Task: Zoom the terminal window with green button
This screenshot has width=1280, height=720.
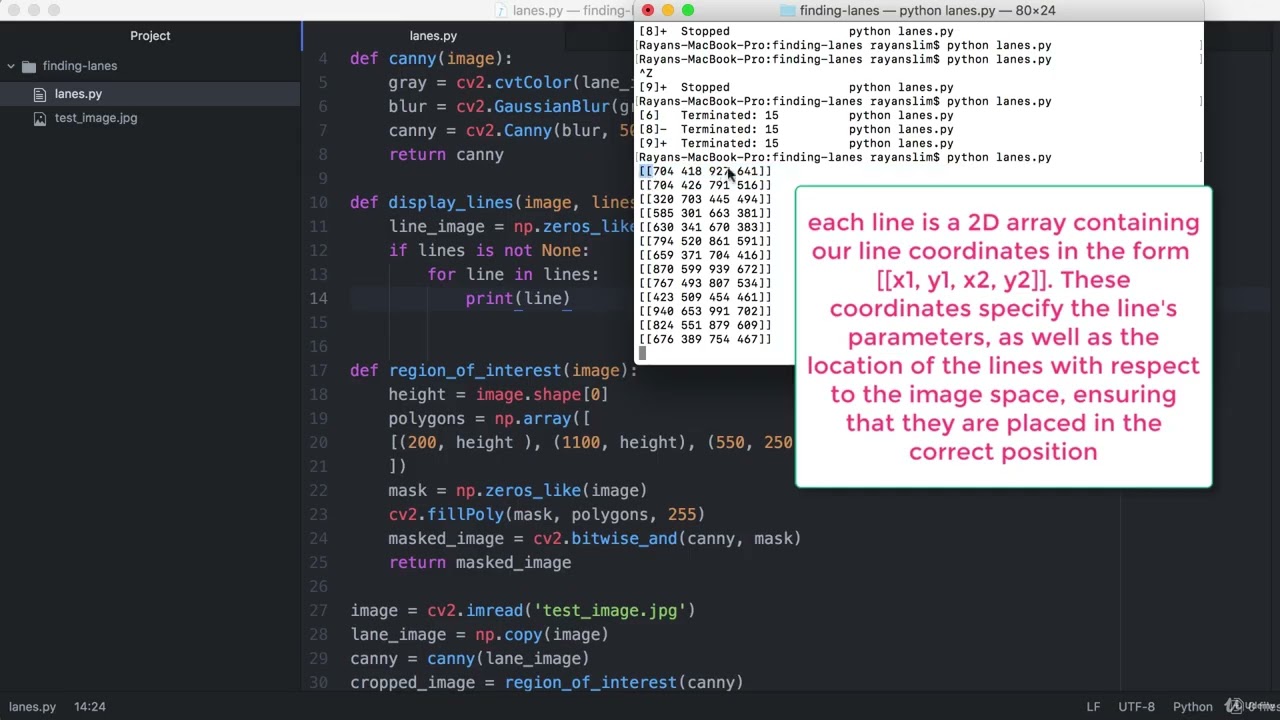Action: click(x=688, y=10)
